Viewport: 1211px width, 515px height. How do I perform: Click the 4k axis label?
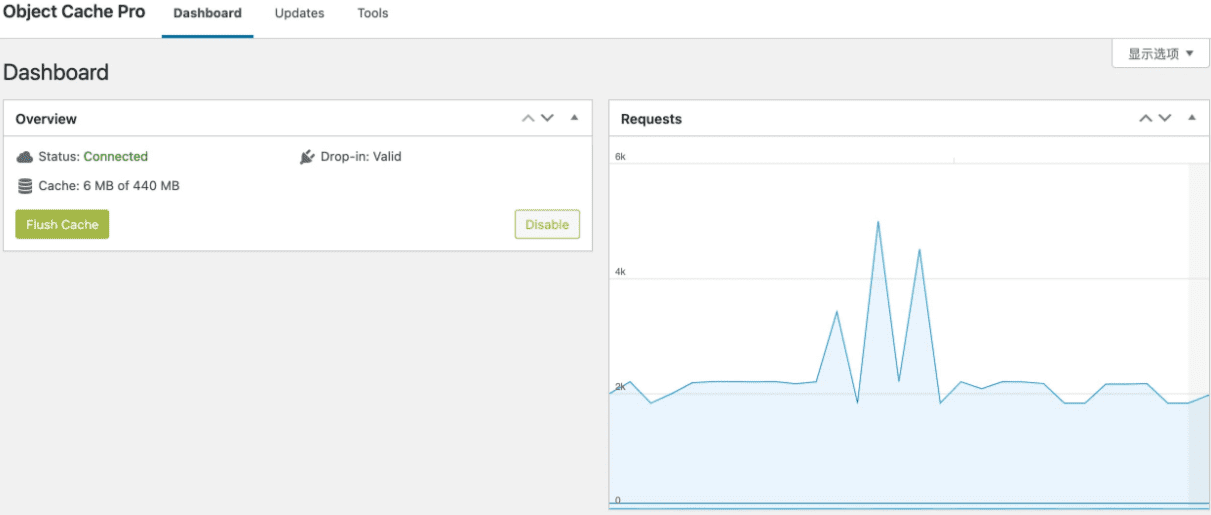click(x=620, y=271)
